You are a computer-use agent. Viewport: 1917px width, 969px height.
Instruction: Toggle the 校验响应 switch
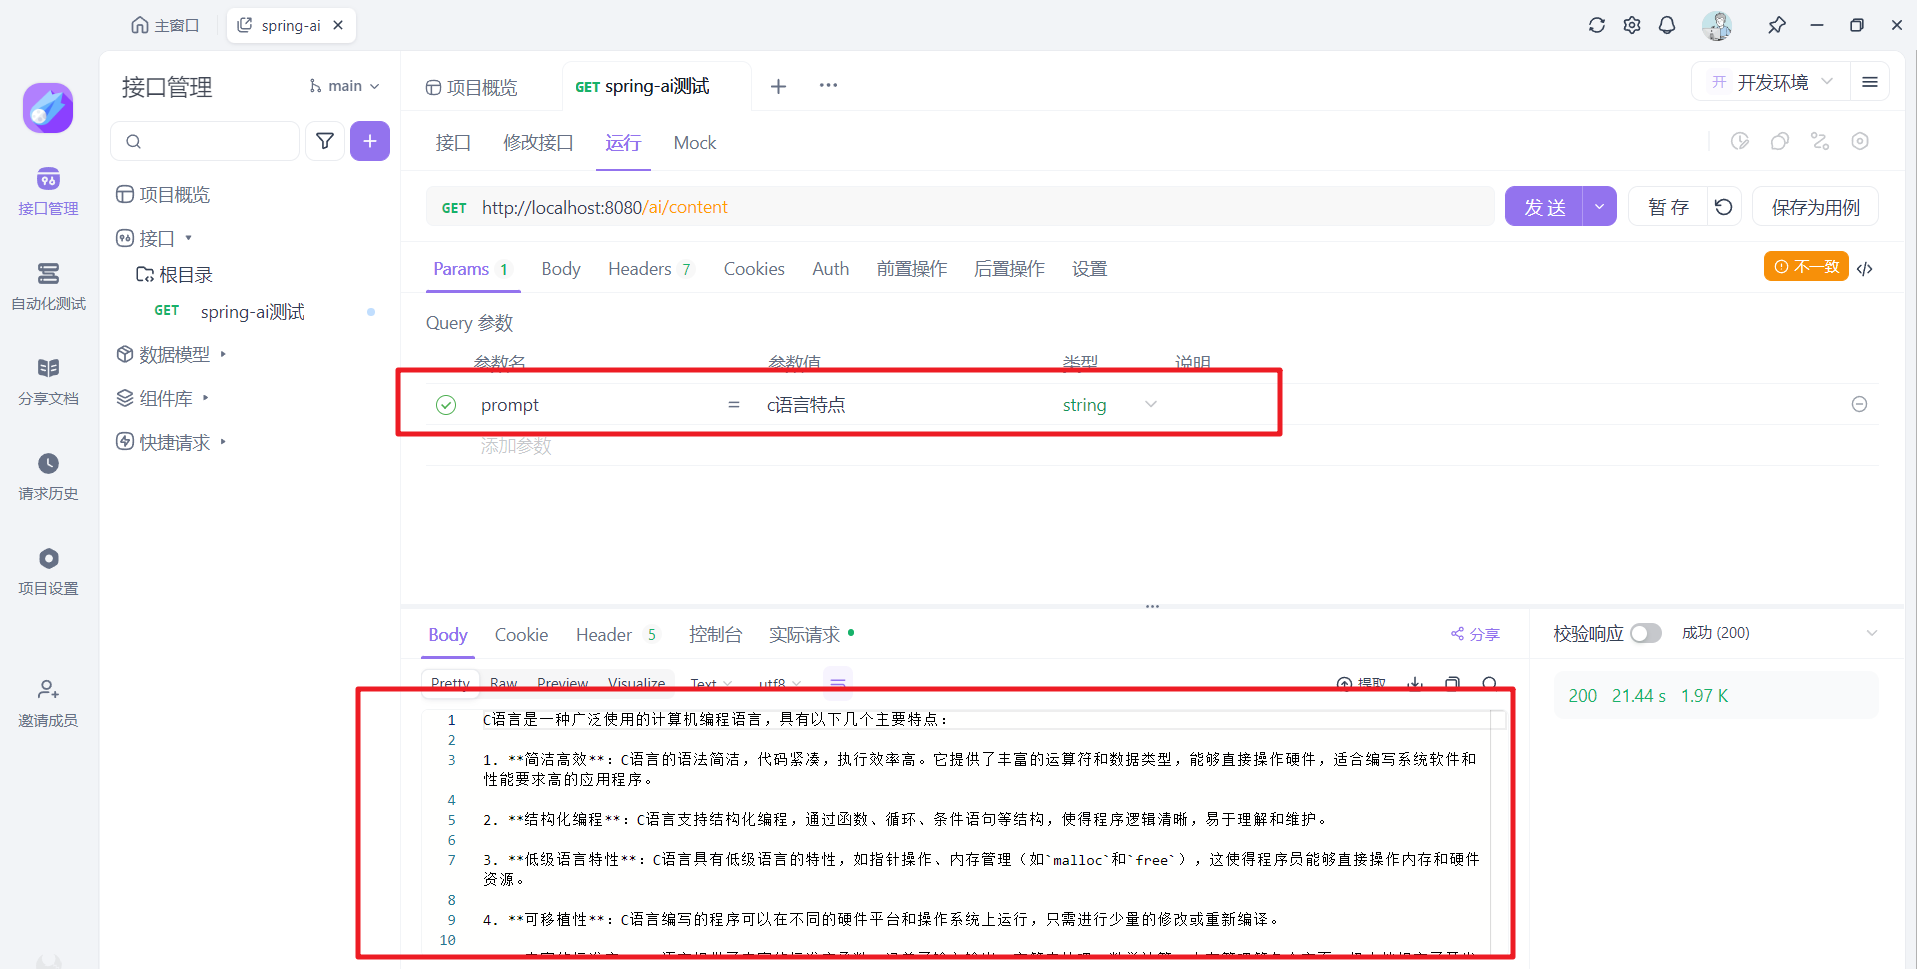(1645, 633)
